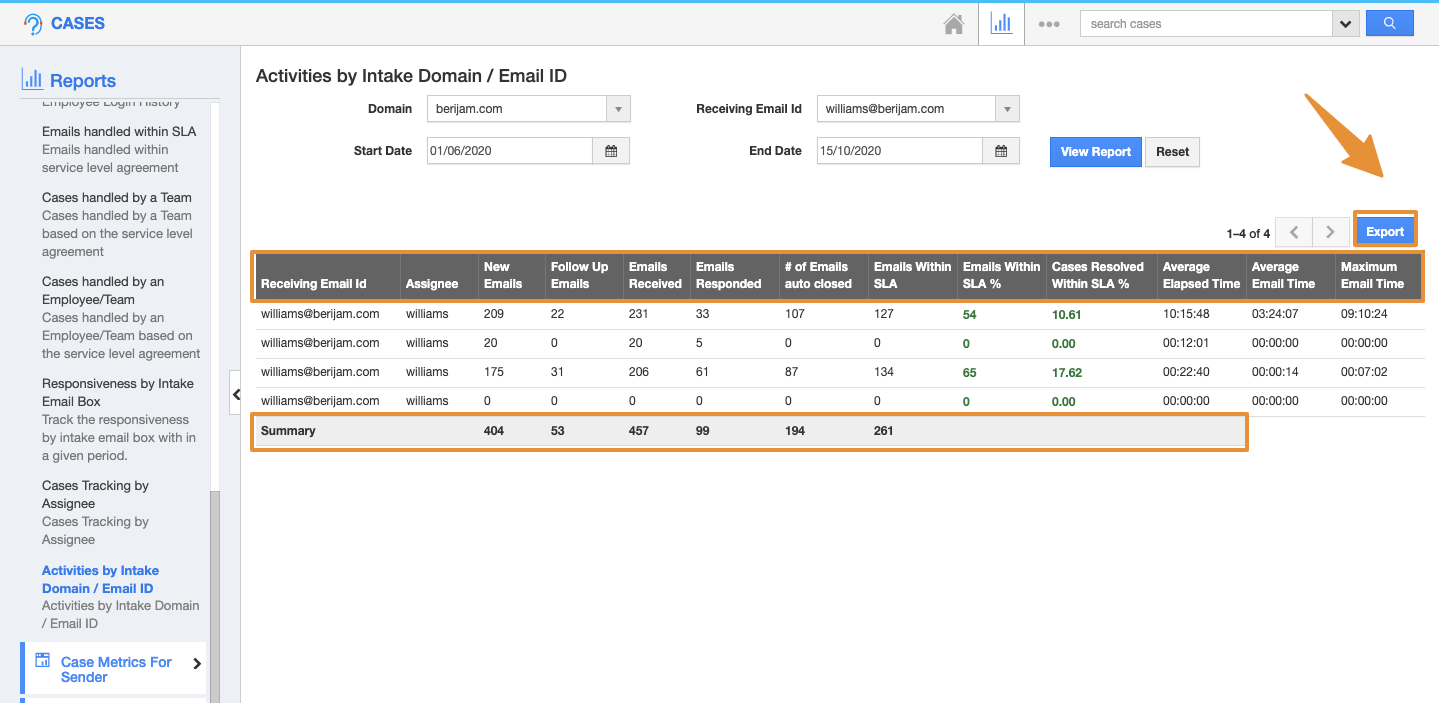Screen dimensions: 1439x703
Task: Open Emails handled within SLA report
Action: tap(119, 131)
